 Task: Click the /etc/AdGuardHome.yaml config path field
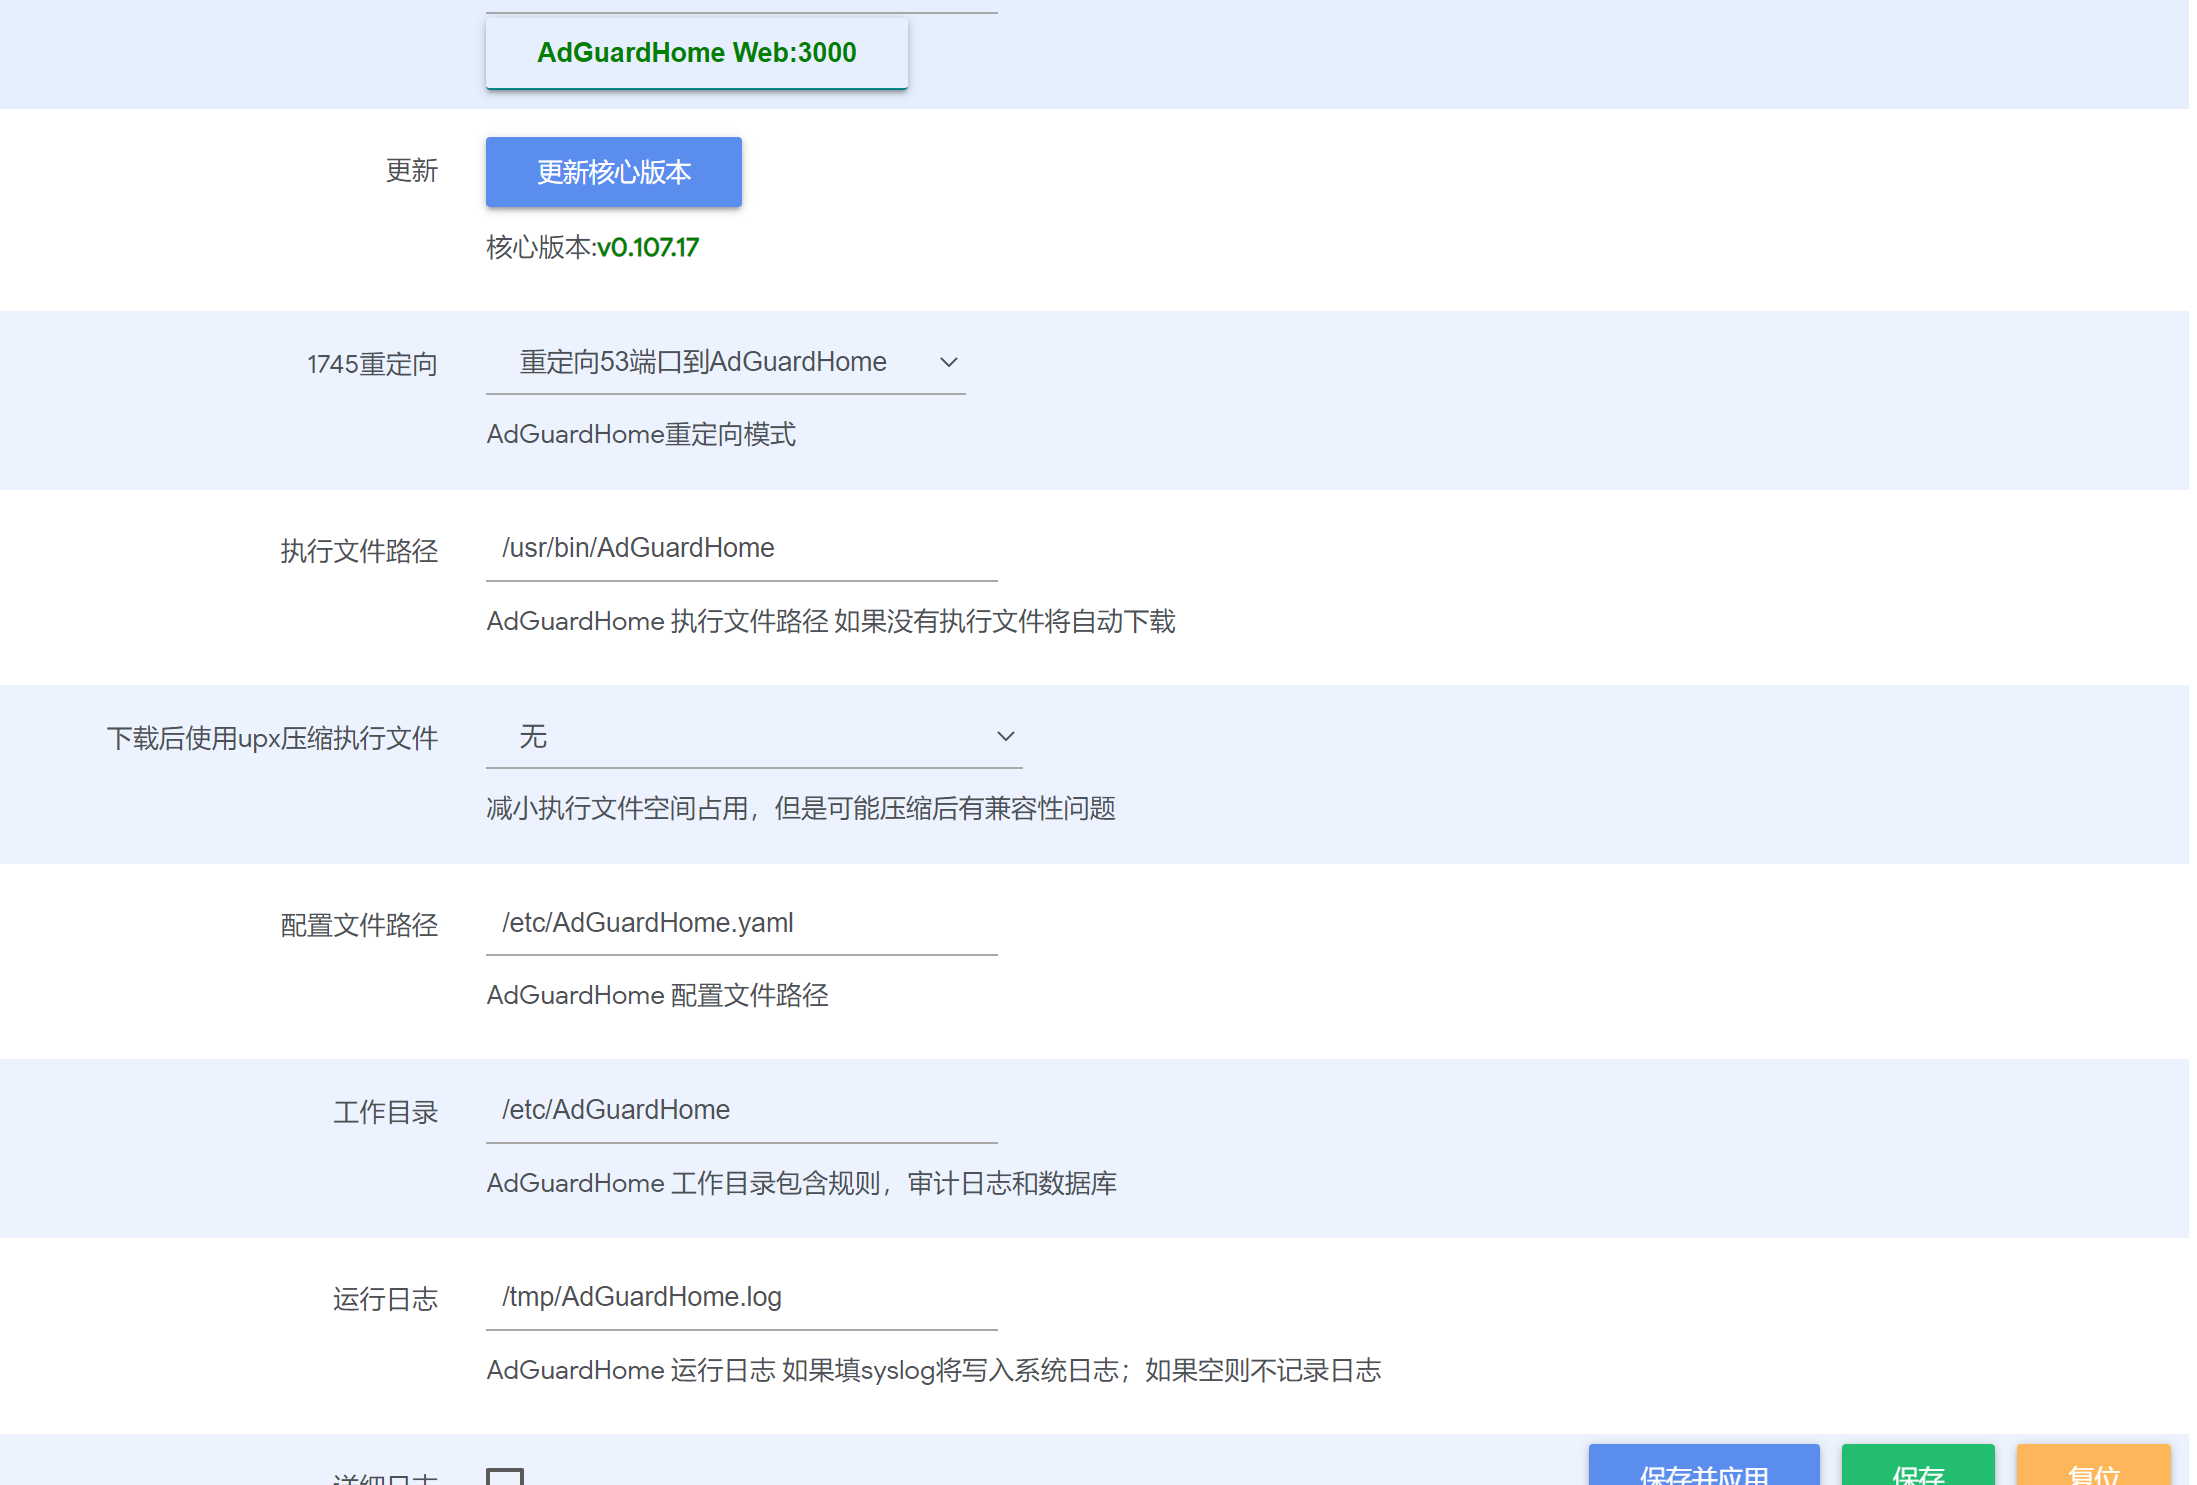741,923
